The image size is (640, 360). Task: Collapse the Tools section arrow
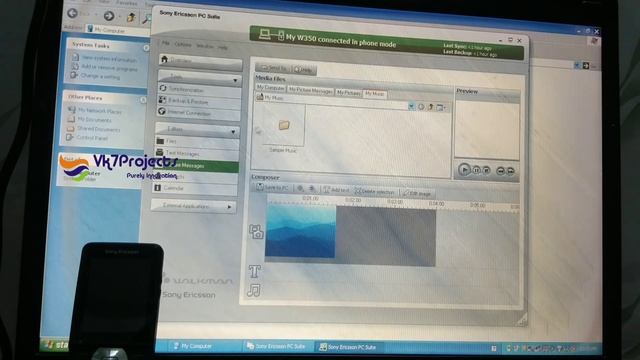click(x=236, y=80)
